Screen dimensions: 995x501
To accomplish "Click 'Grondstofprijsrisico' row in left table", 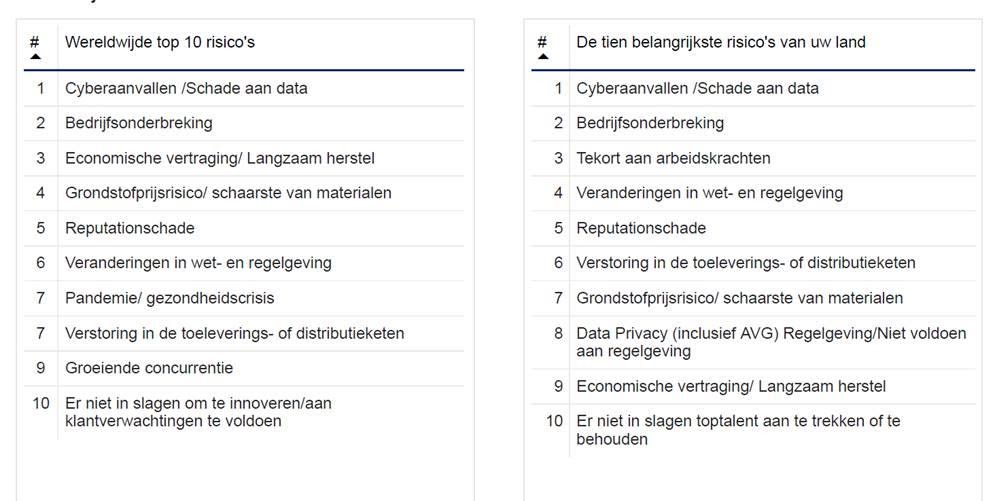I will [x=228, y=193].
